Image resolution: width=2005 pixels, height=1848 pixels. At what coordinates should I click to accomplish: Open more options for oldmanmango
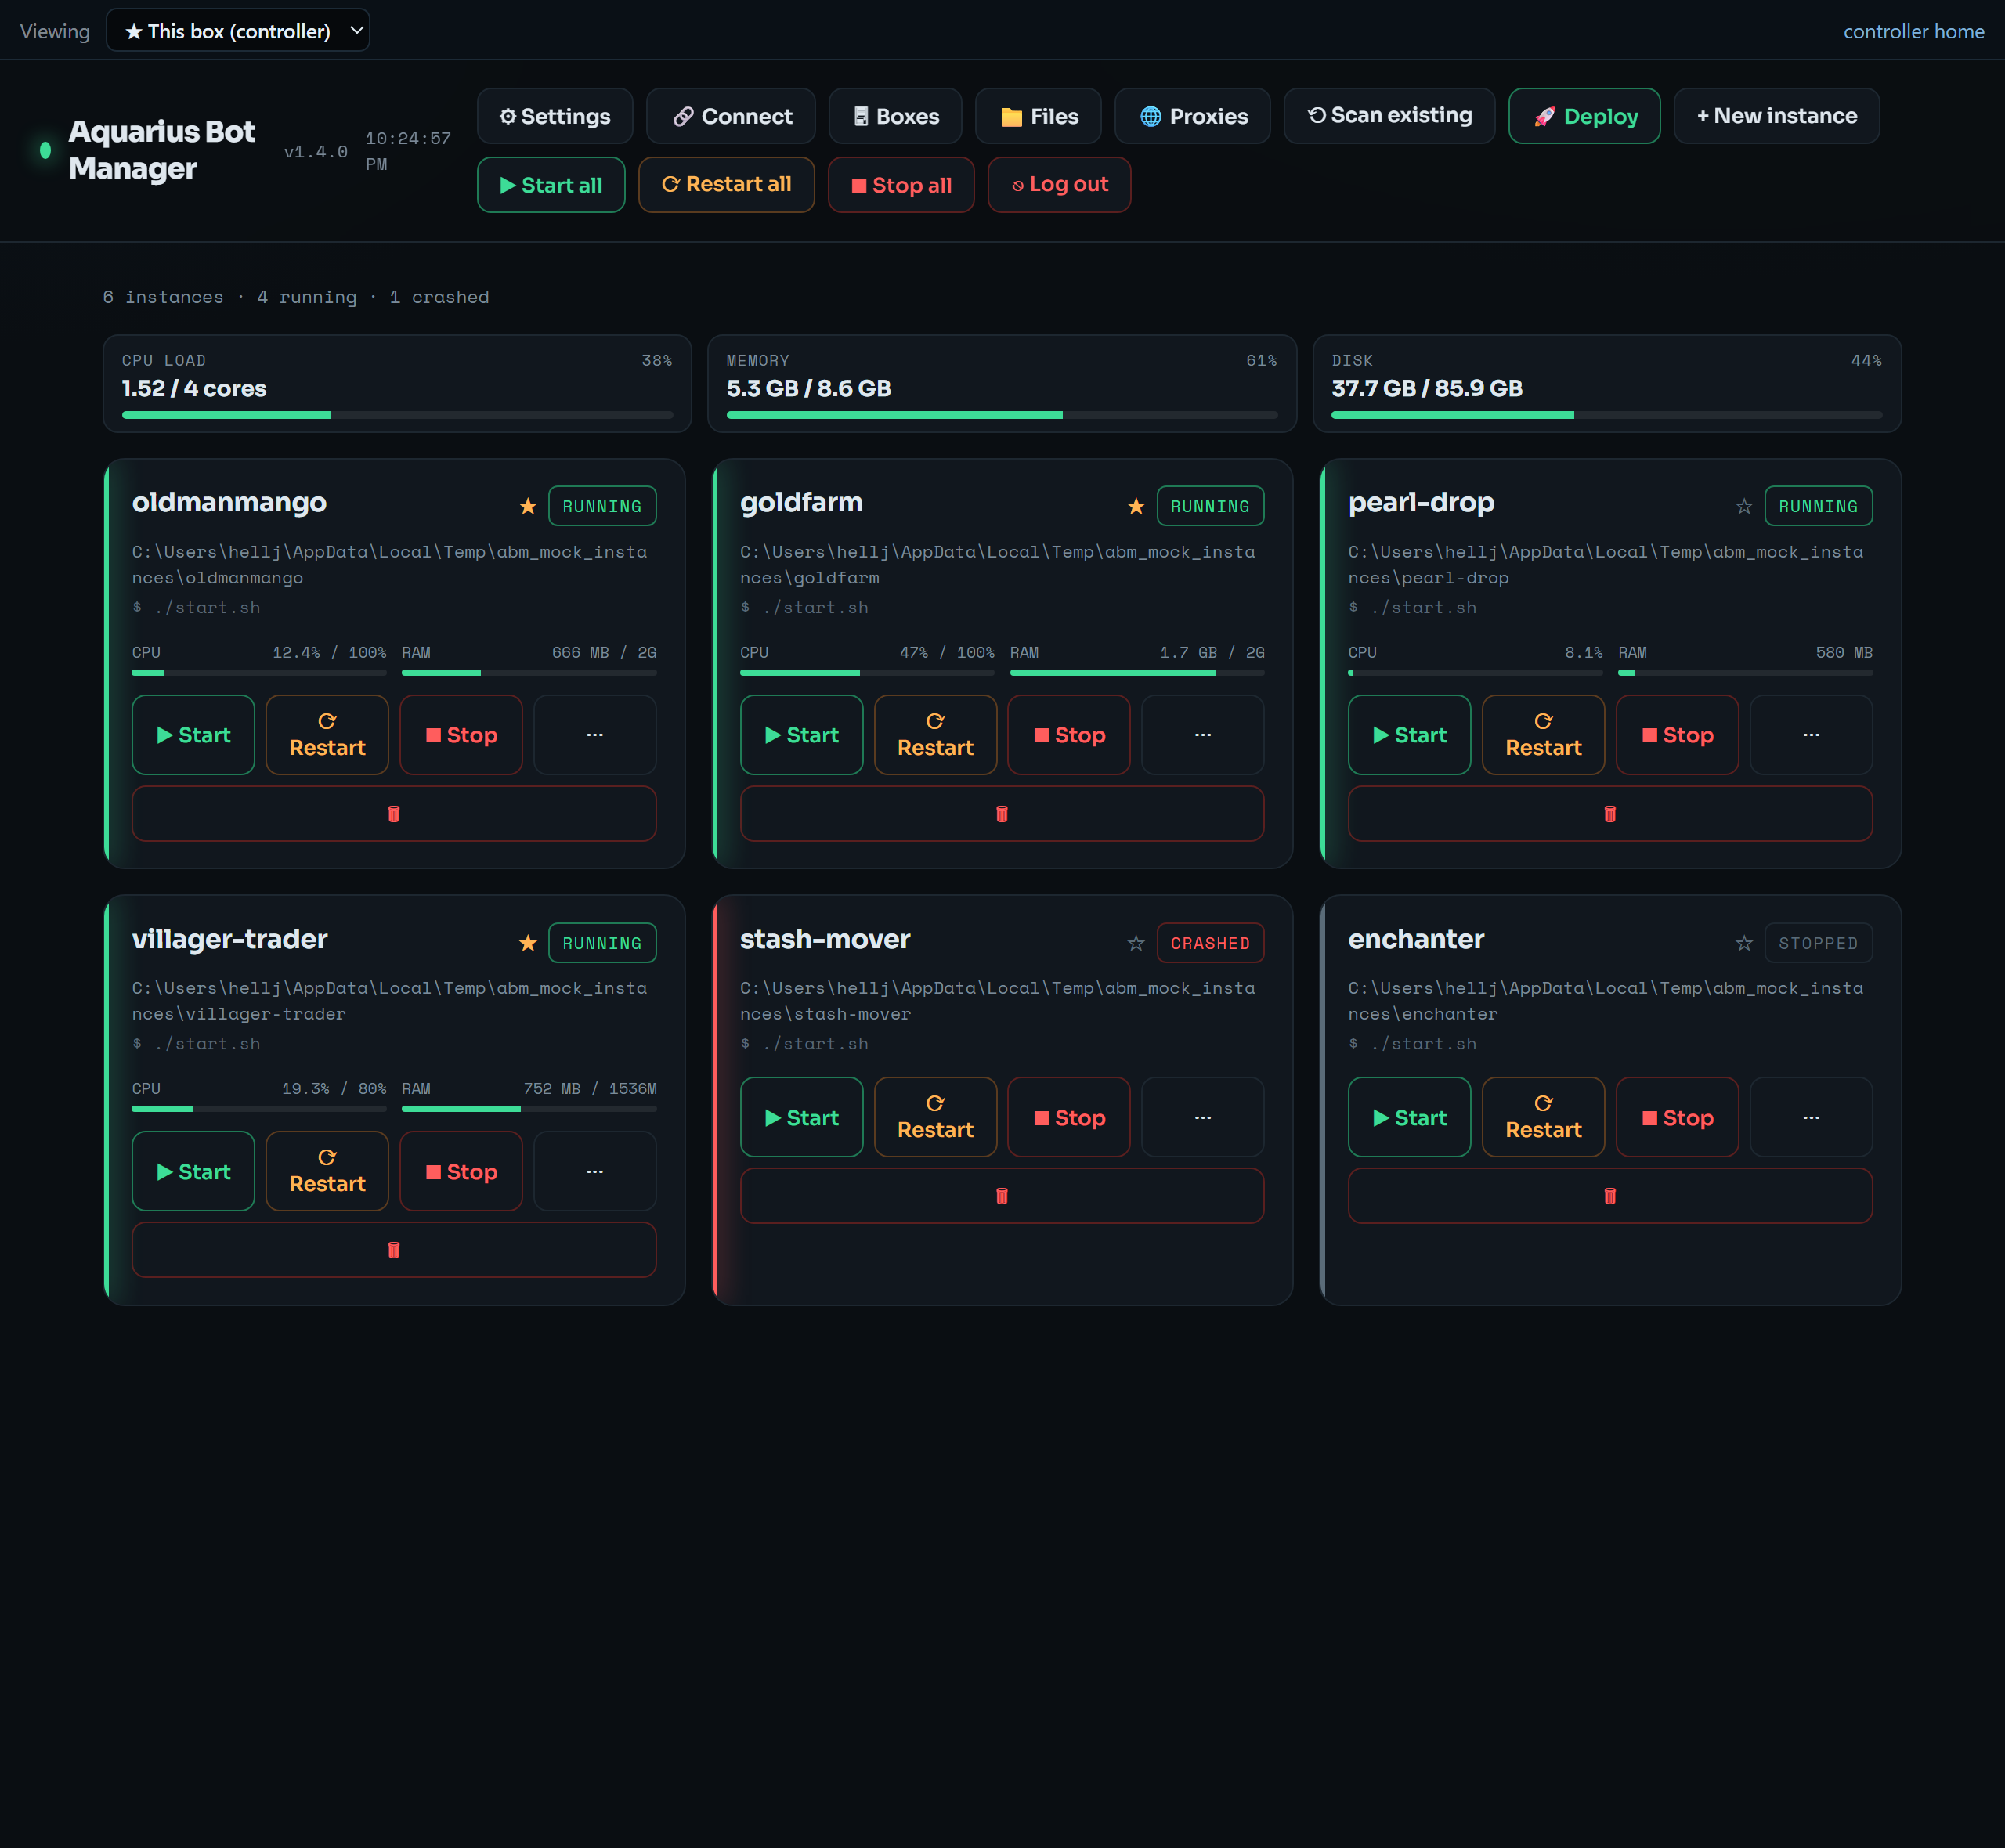[x=595, y=735]
